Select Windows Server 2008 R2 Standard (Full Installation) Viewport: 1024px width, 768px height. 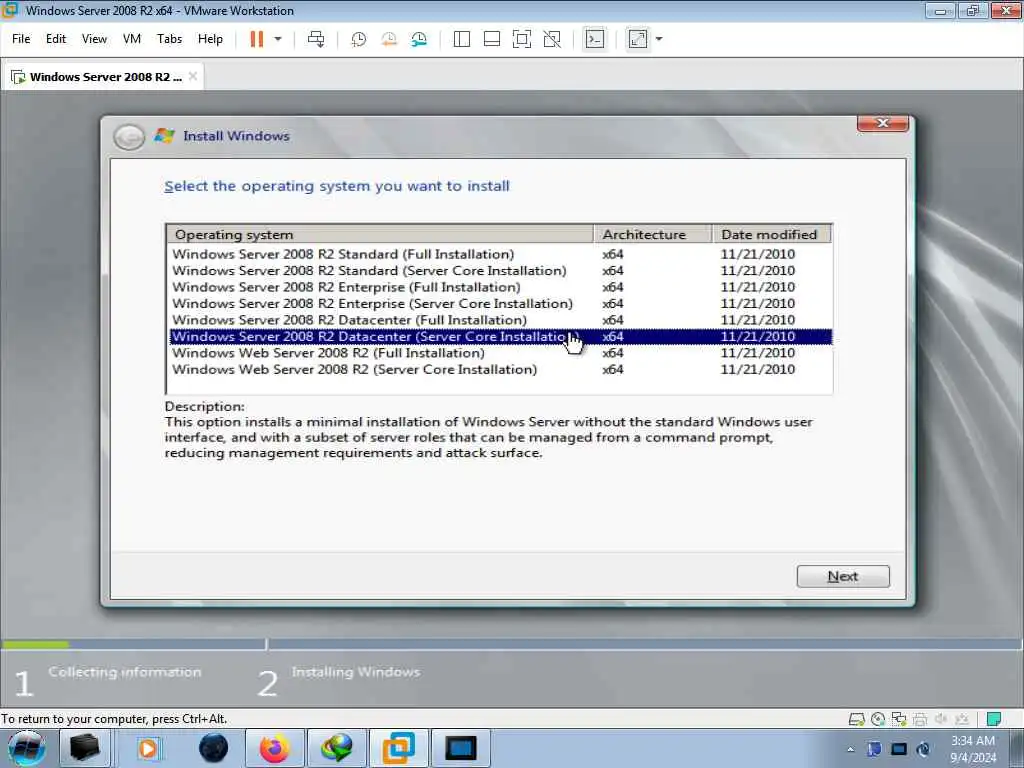501,254
